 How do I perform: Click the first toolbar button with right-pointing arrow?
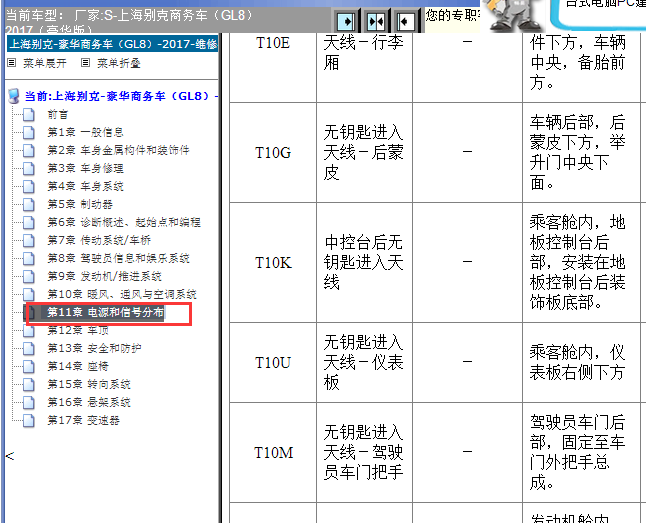(x=346, y=20)
